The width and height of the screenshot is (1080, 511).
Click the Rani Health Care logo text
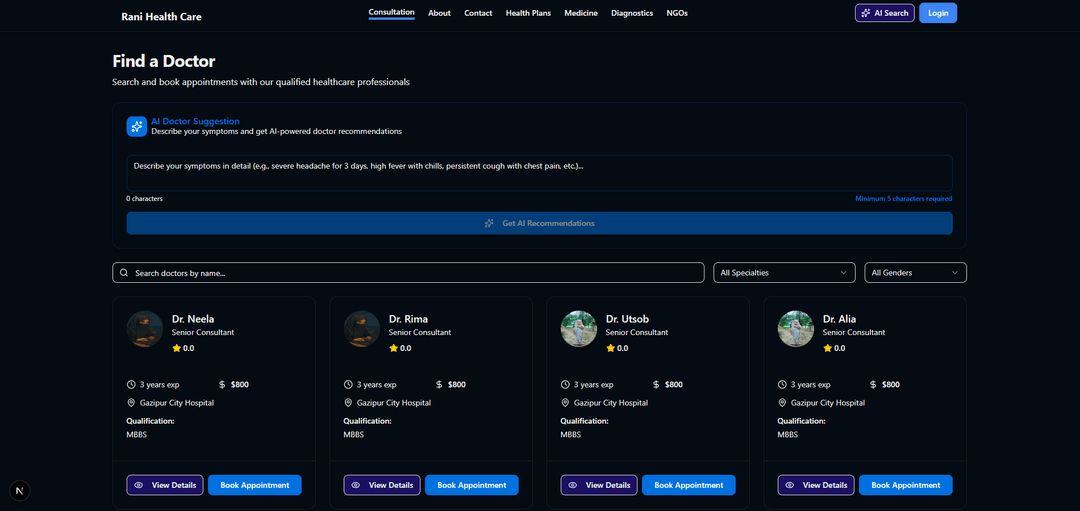(x=161, y=16)
